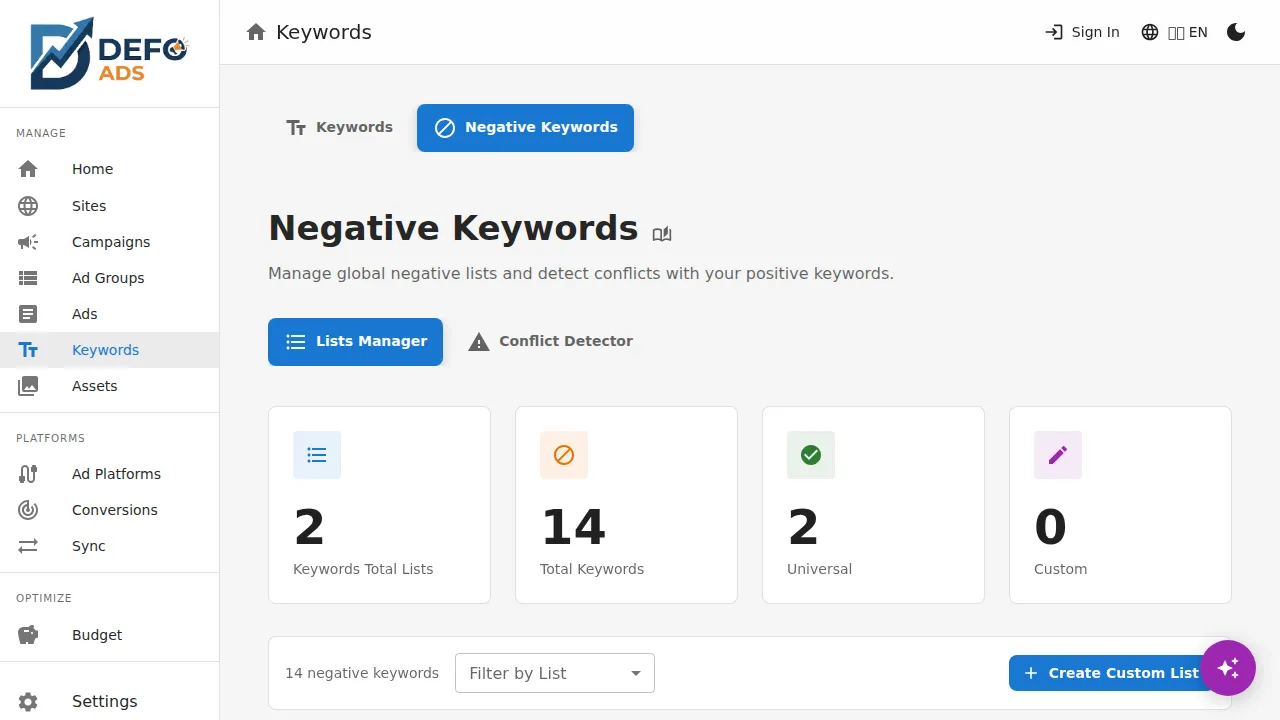Click the Sign In arrow icon
Image resolution: width=1280 pixels, height=720 pixels.
(x=1054, y=32)
